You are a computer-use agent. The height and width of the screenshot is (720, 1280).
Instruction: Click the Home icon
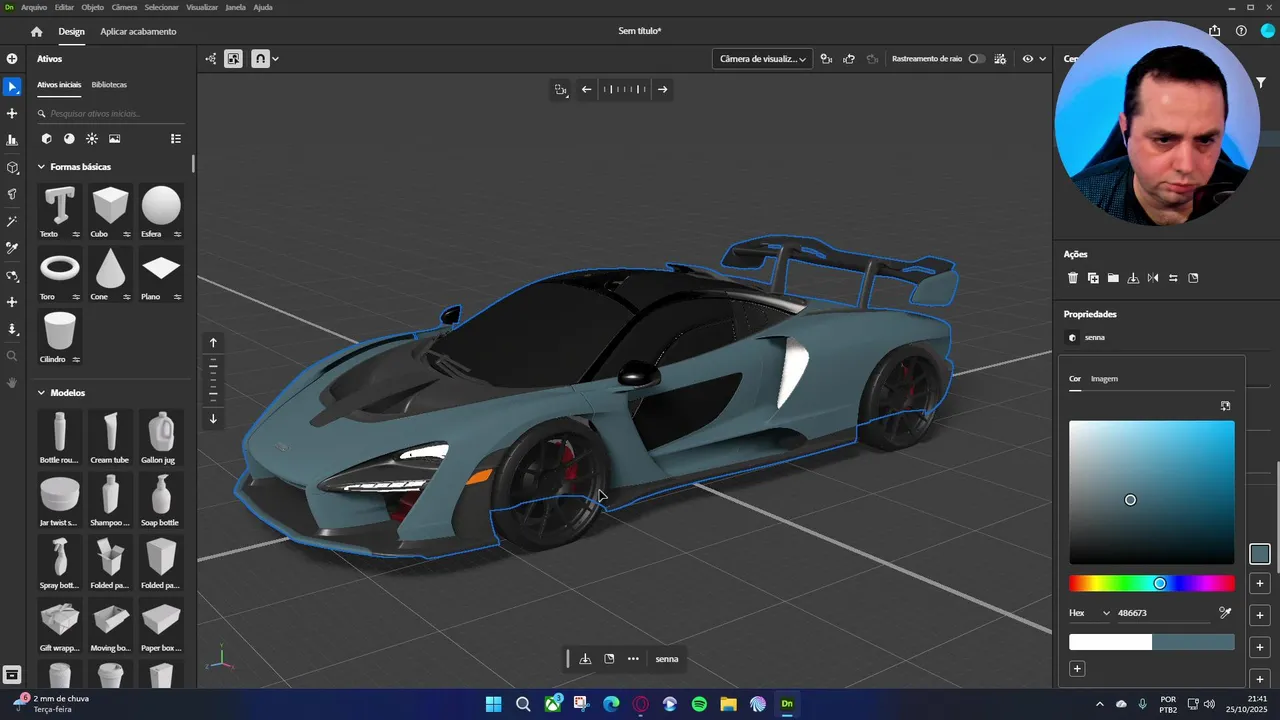click(x=37, y=32)
